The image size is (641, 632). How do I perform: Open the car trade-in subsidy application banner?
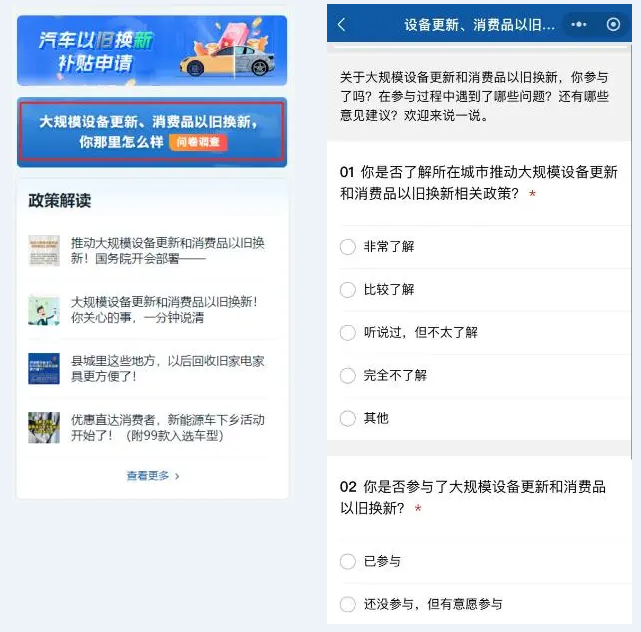click(152, 50)
